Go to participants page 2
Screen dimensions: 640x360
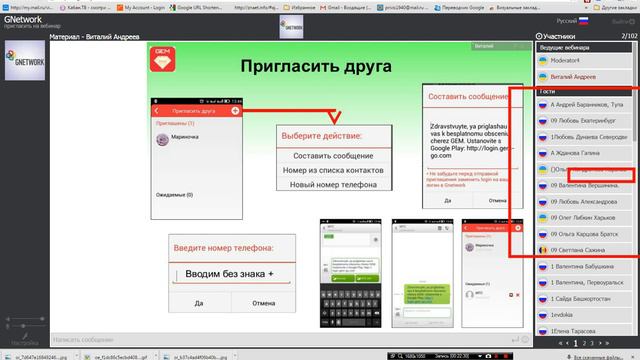pyautogui.click(x=584, y=343)
